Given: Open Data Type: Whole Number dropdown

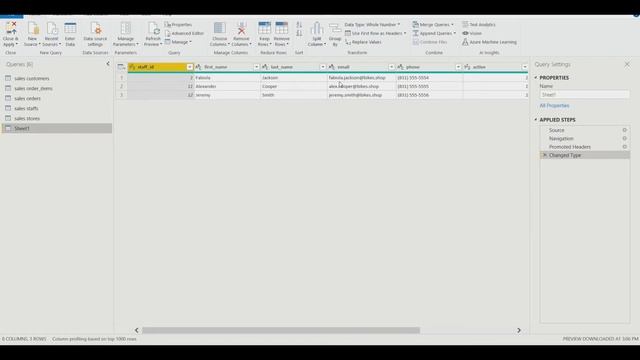Looking at the screenshot, I should click(372, 24).
